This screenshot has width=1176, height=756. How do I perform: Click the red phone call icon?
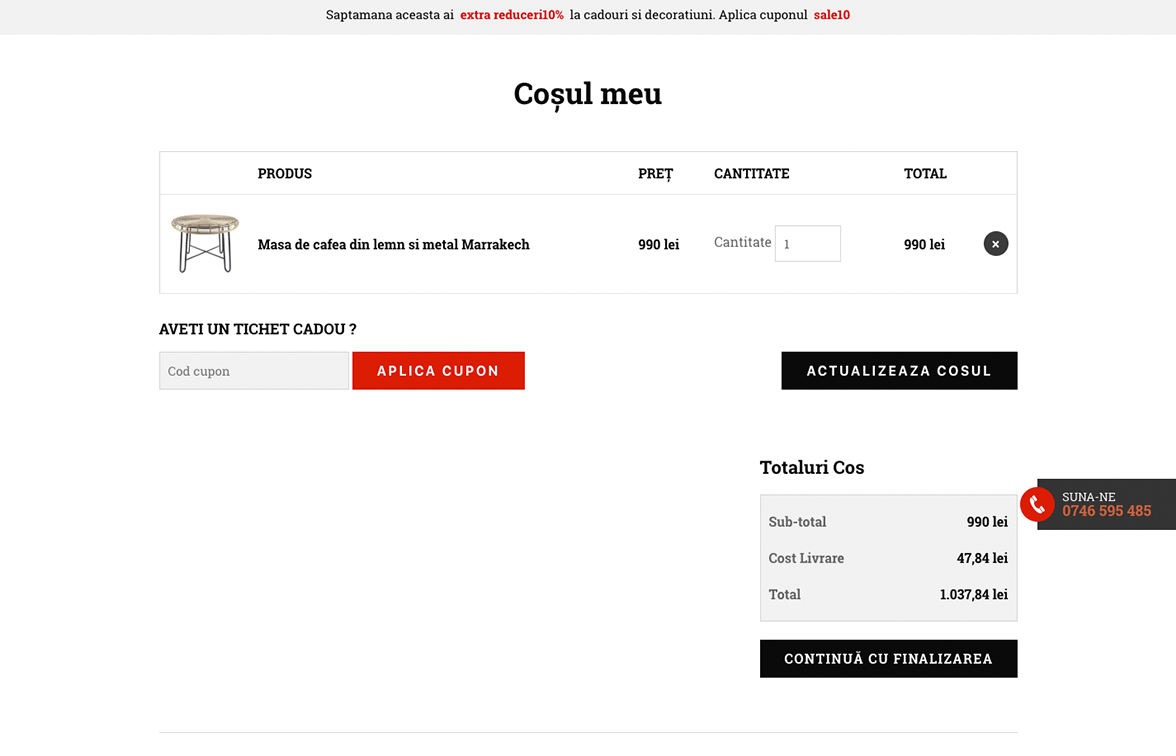(x=1037, y=505)
